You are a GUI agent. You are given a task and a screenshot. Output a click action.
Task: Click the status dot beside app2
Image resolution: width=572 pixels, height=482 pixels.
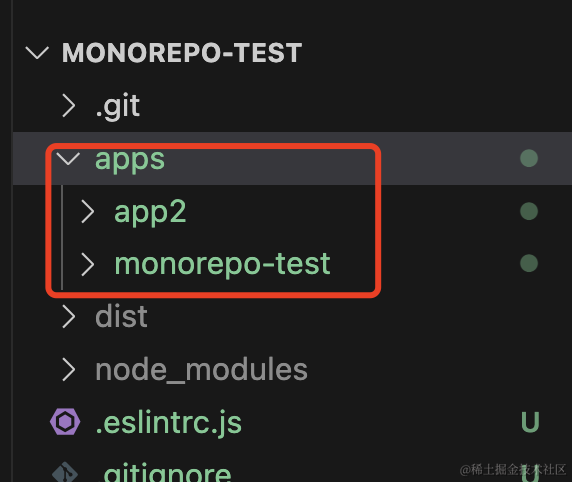(x=529, y=211)
